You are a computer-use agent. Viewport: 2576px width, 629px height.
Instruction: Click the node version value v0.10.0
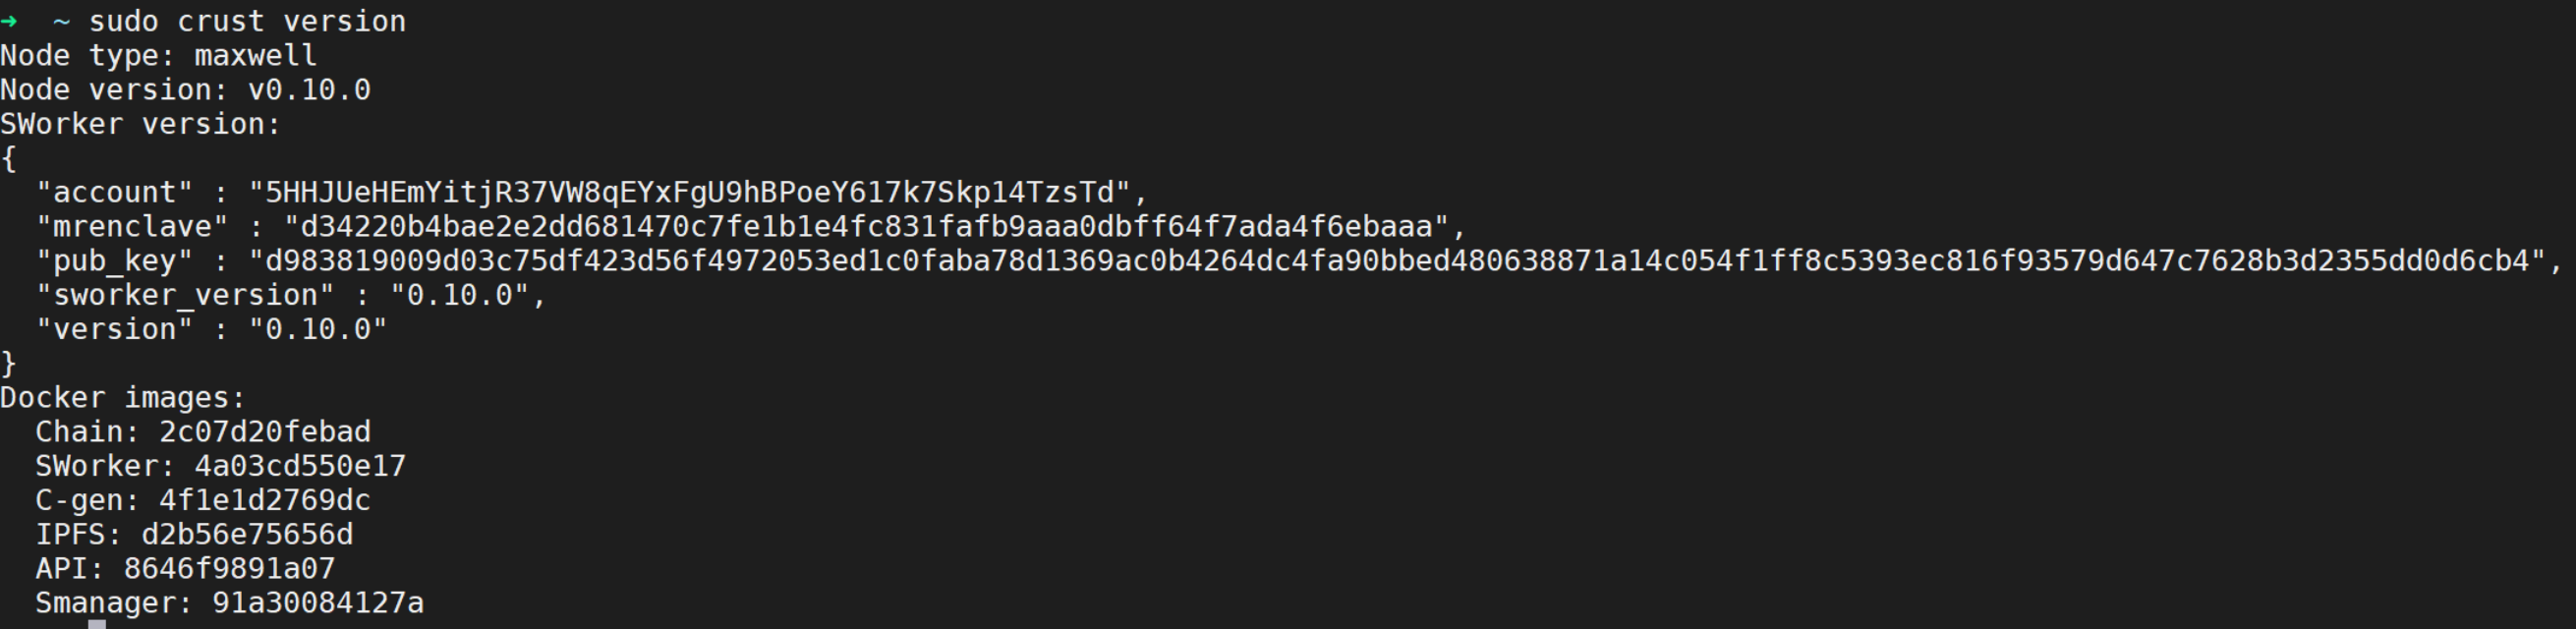[309, 90]
